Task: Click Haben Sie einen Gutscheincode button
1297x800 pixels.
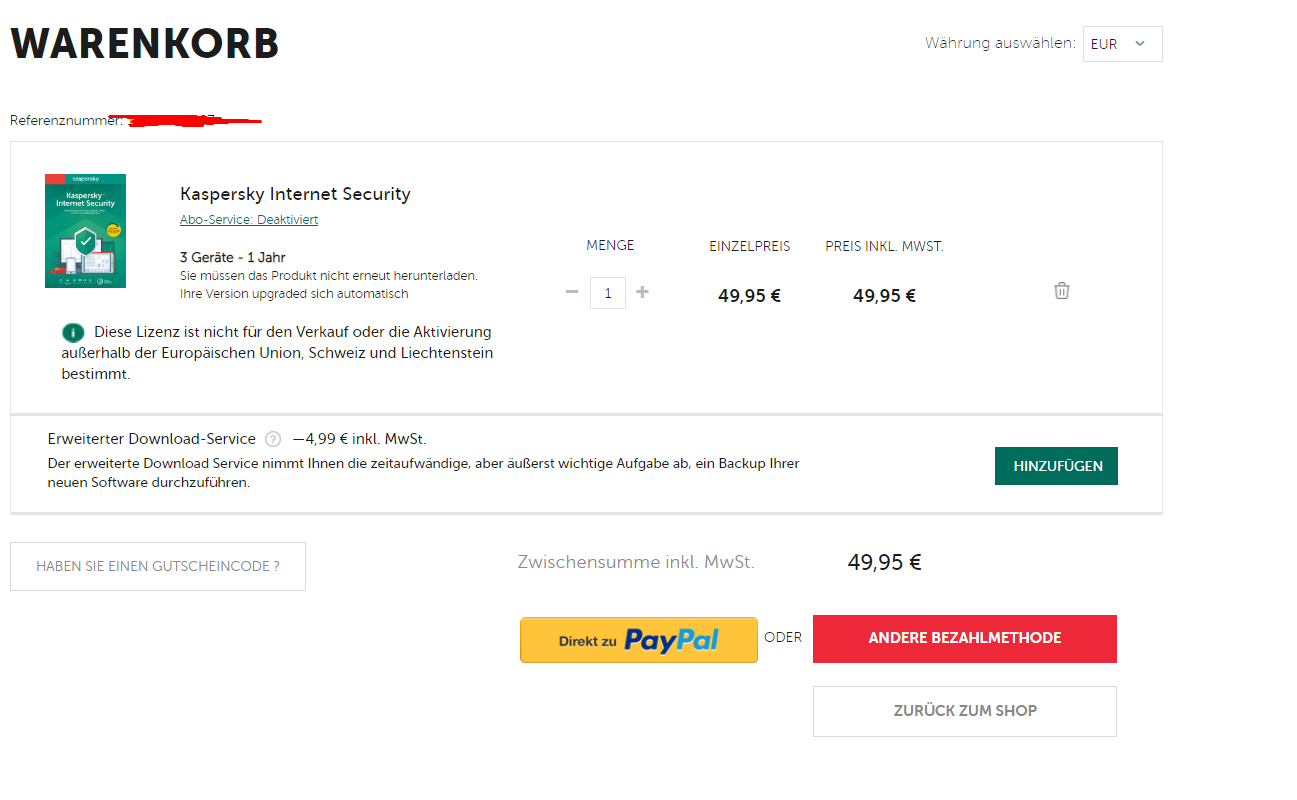Action: click(158, 566)
